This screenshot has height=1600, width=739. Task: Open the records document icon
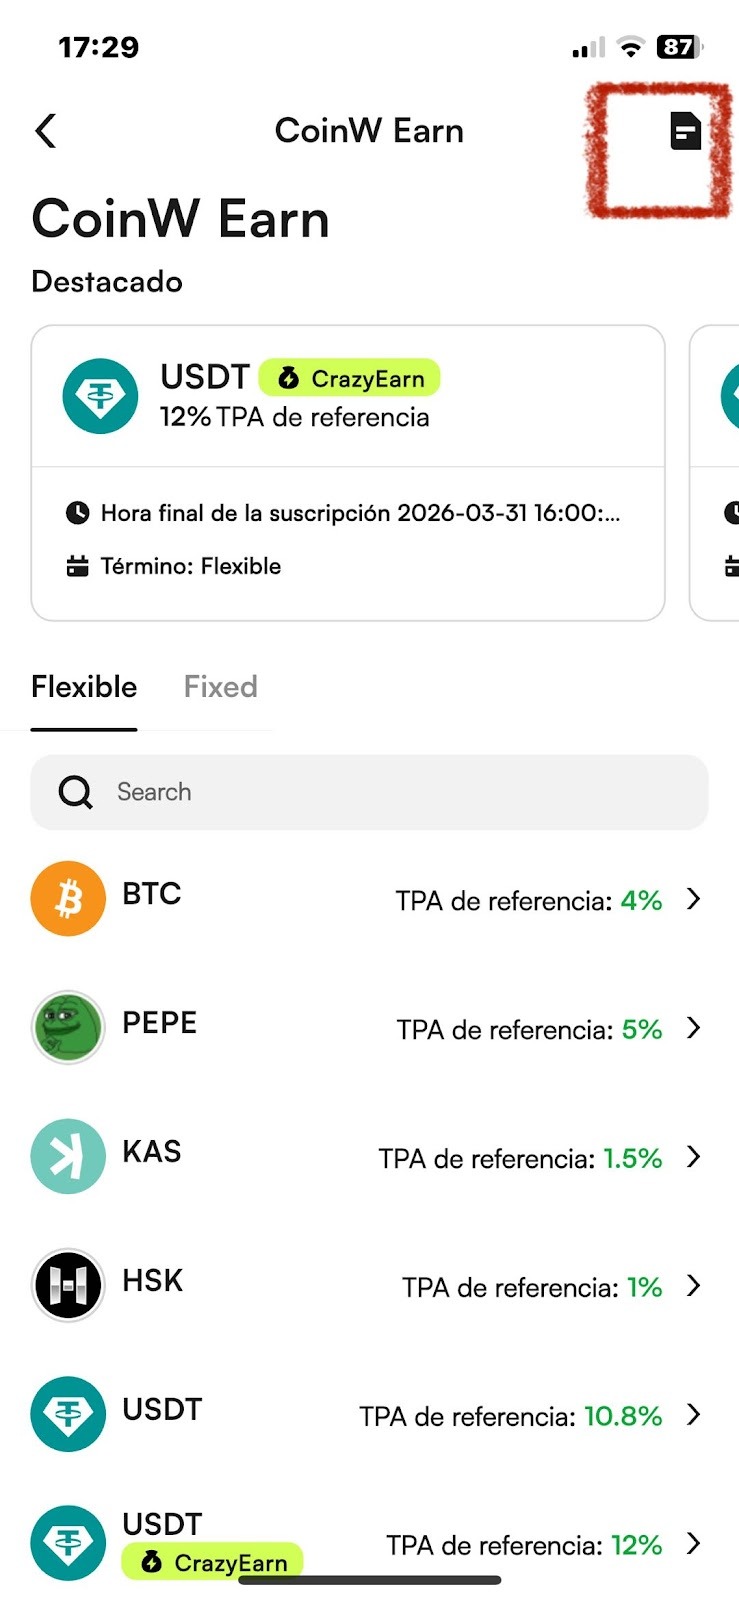pyautogui.click(x=685, y=131)
